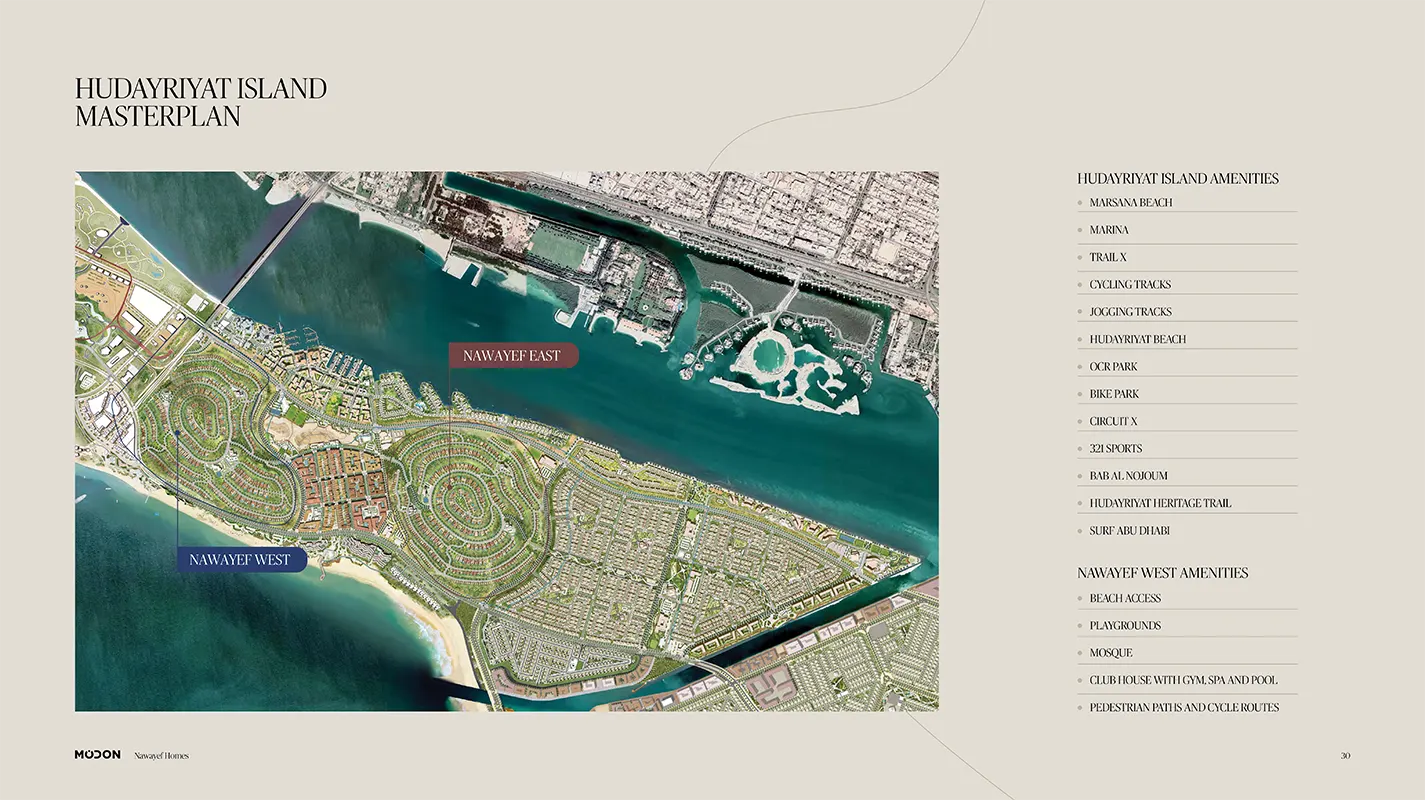This screenshot has width=1425, height=800.
Task: Select Cycling Tracks from the amenities
Action: 1130,285
